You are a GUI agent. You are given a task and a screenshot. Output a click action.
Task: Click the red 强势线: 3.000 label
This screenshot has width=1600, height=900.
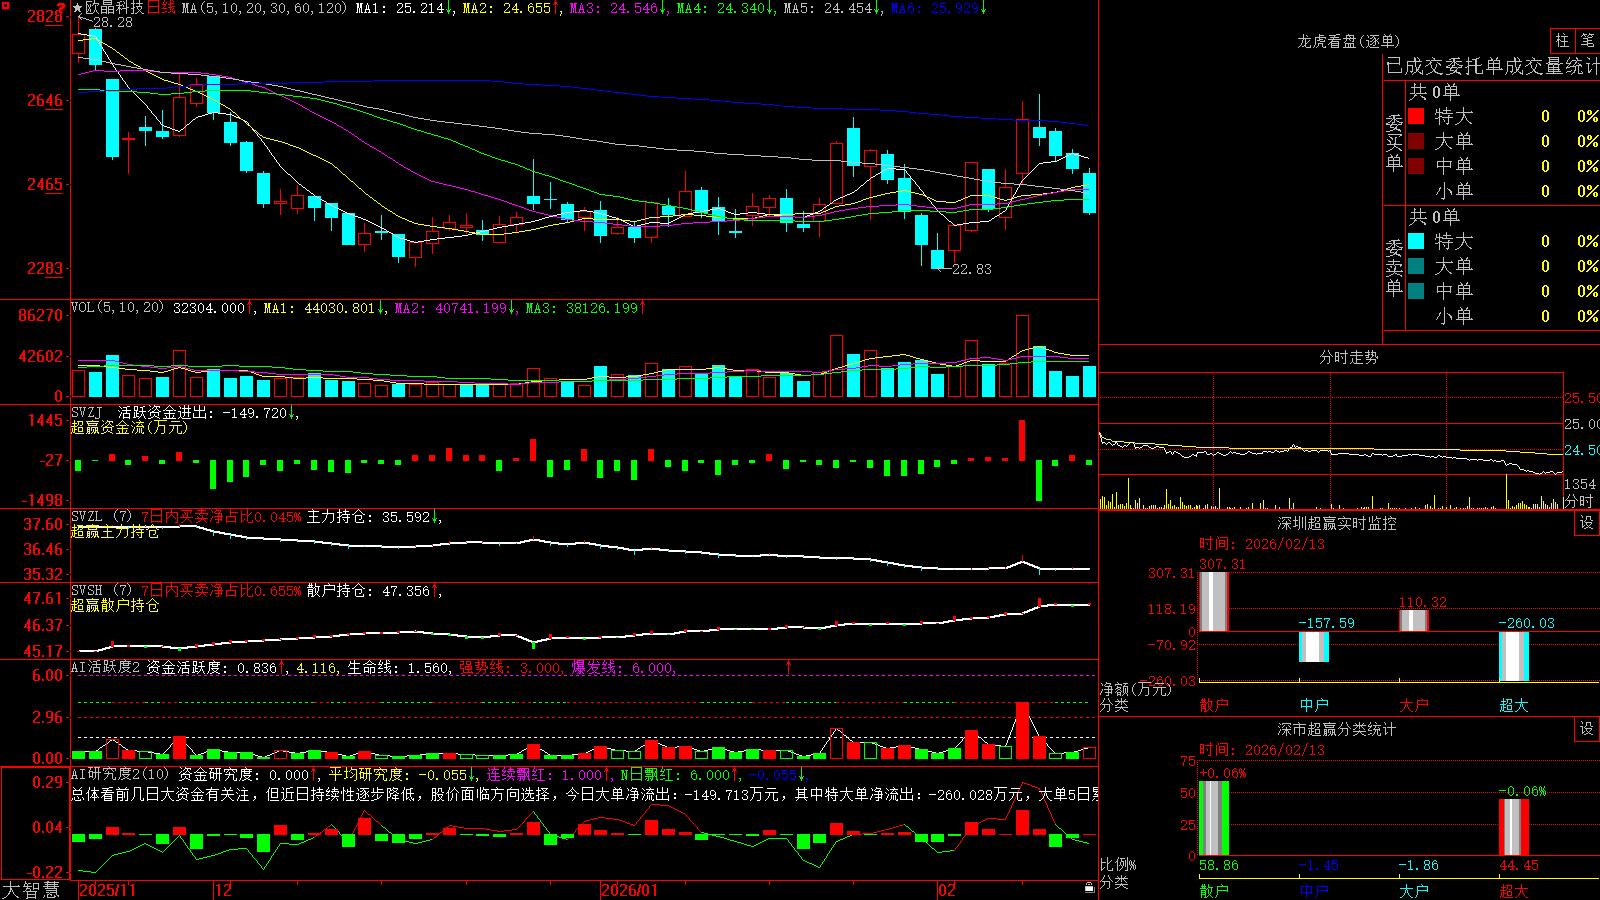510,668
